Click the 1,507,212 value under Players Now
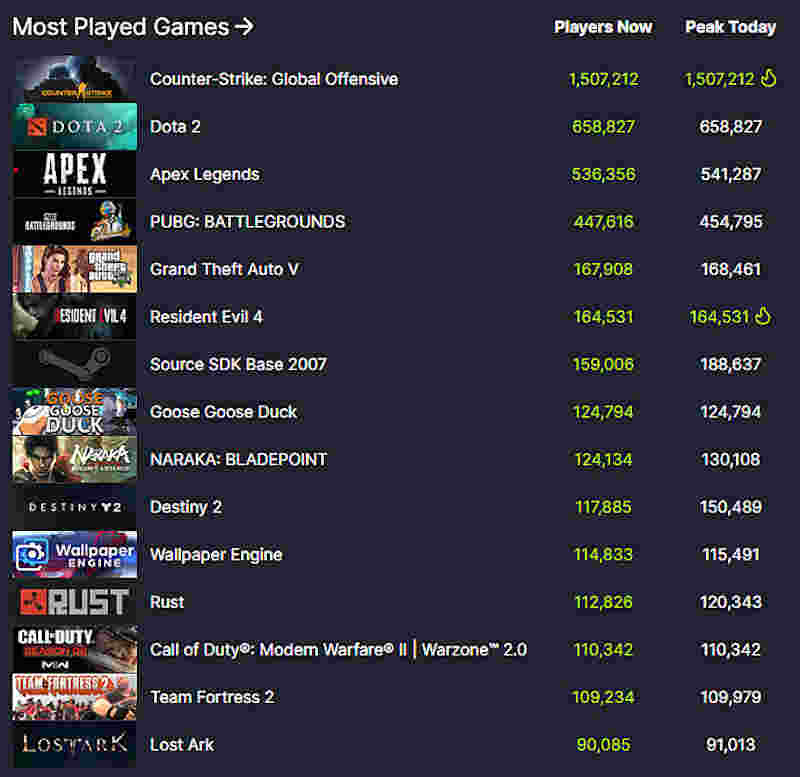 click(603, 79)
